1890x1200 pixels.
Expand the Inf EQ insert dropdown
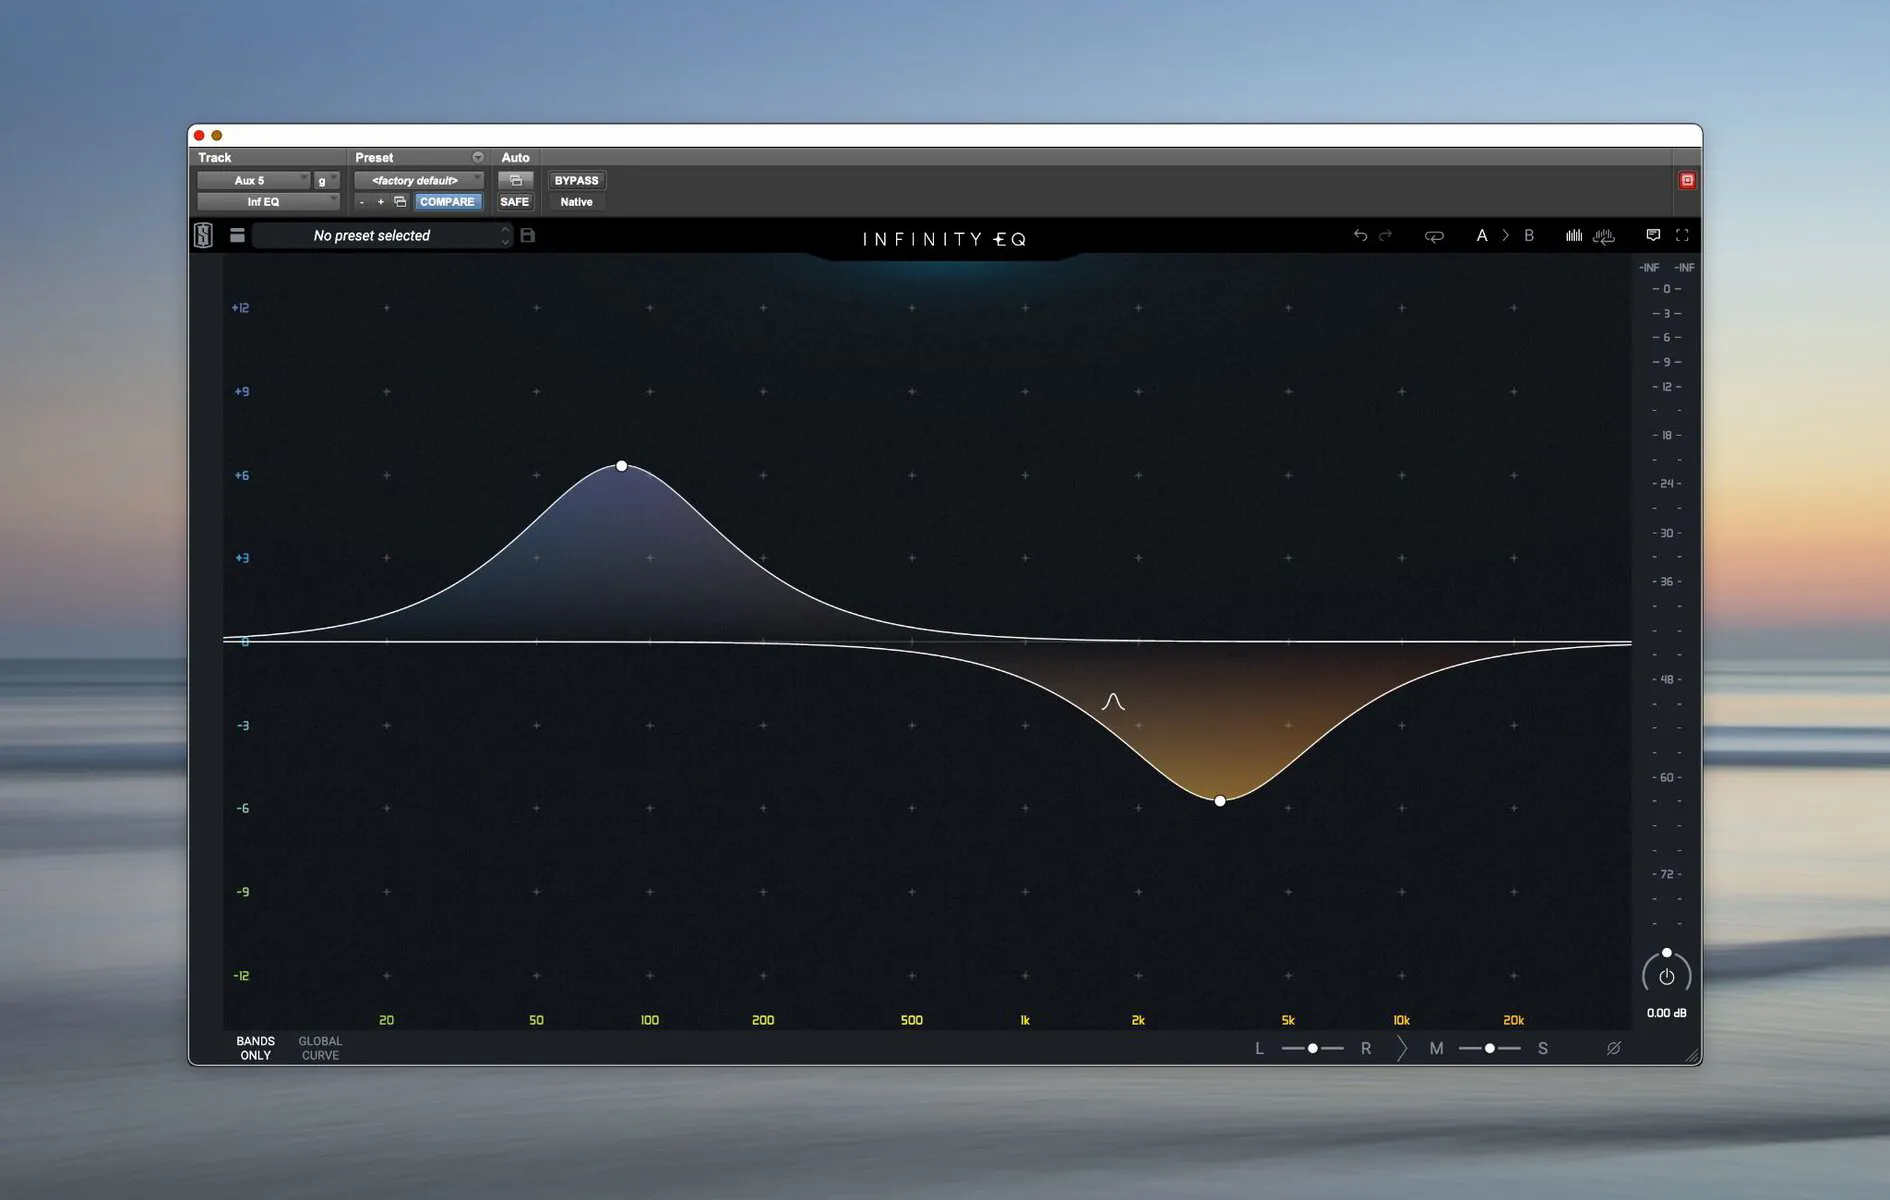click(x=265, y=201)
